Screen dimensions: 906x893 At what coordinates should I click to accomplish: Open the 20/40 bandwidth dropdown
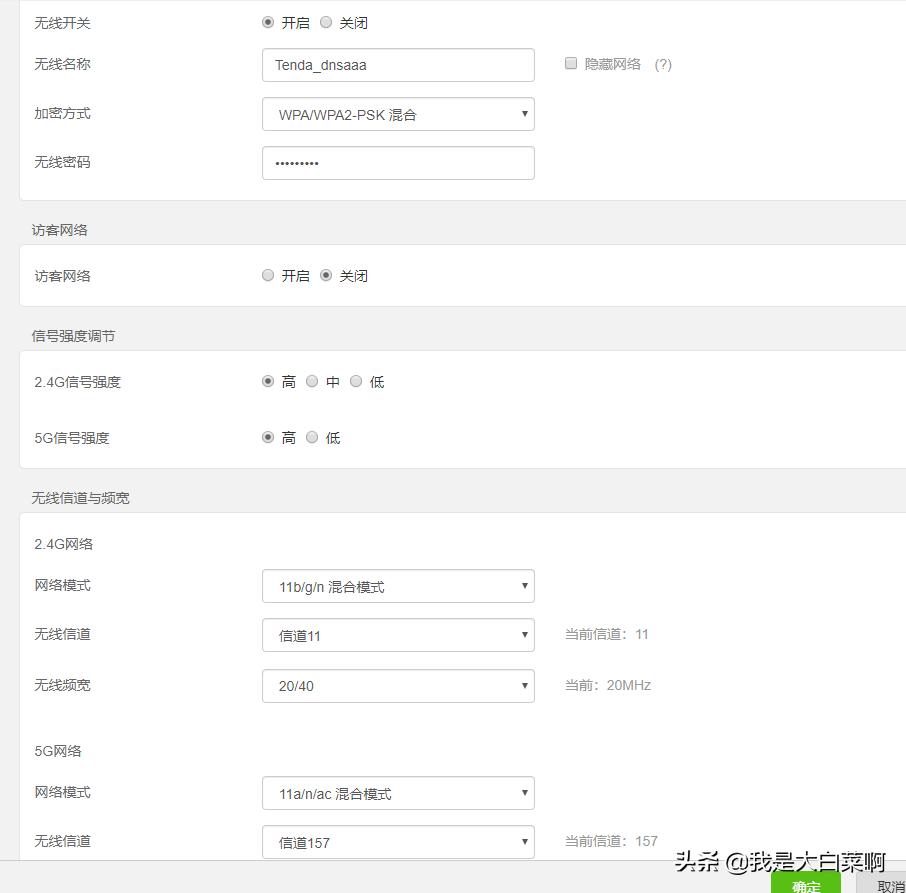pyautogui.click(x=398, y=685)
